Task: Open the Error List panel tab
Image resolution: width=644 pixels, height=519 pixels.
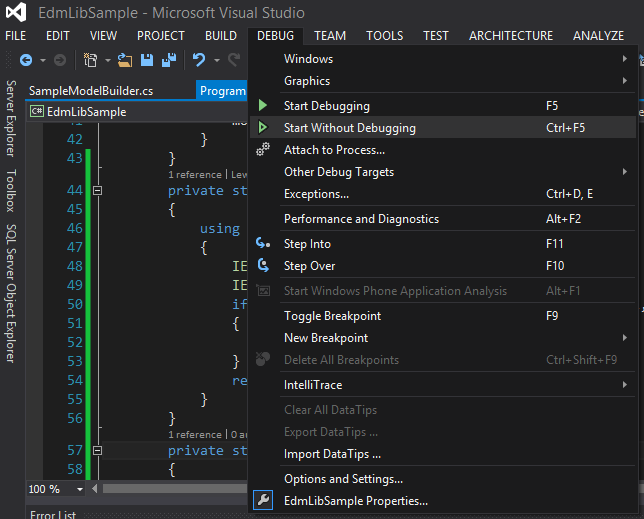Action: click(x=53, y=514)
